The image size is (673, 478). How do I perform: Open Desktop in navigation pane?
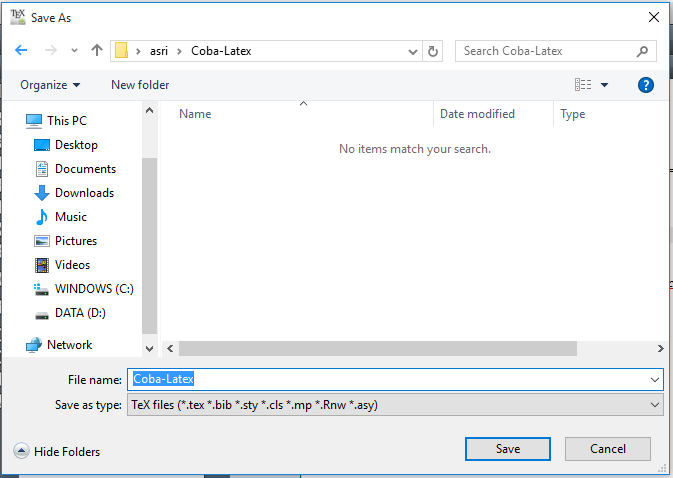click(x=66, y=145)
